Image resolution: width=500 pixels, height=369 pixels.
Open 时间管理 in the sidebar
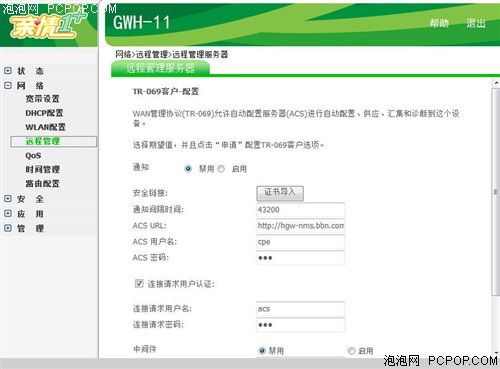[42, 170]
